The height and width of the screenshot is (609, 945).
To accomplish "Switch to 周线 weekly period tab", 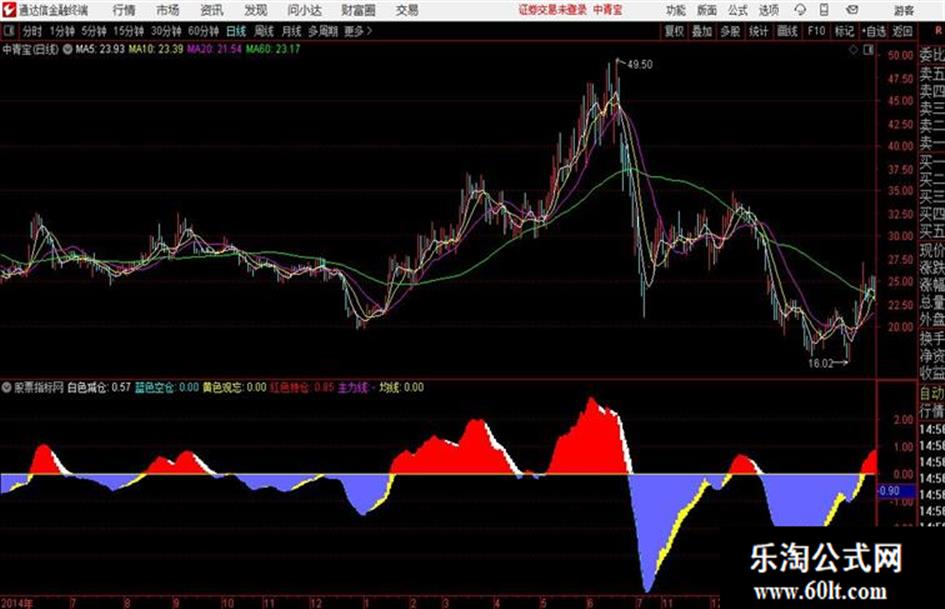I will pyautogui.click(x=264, y=31).
